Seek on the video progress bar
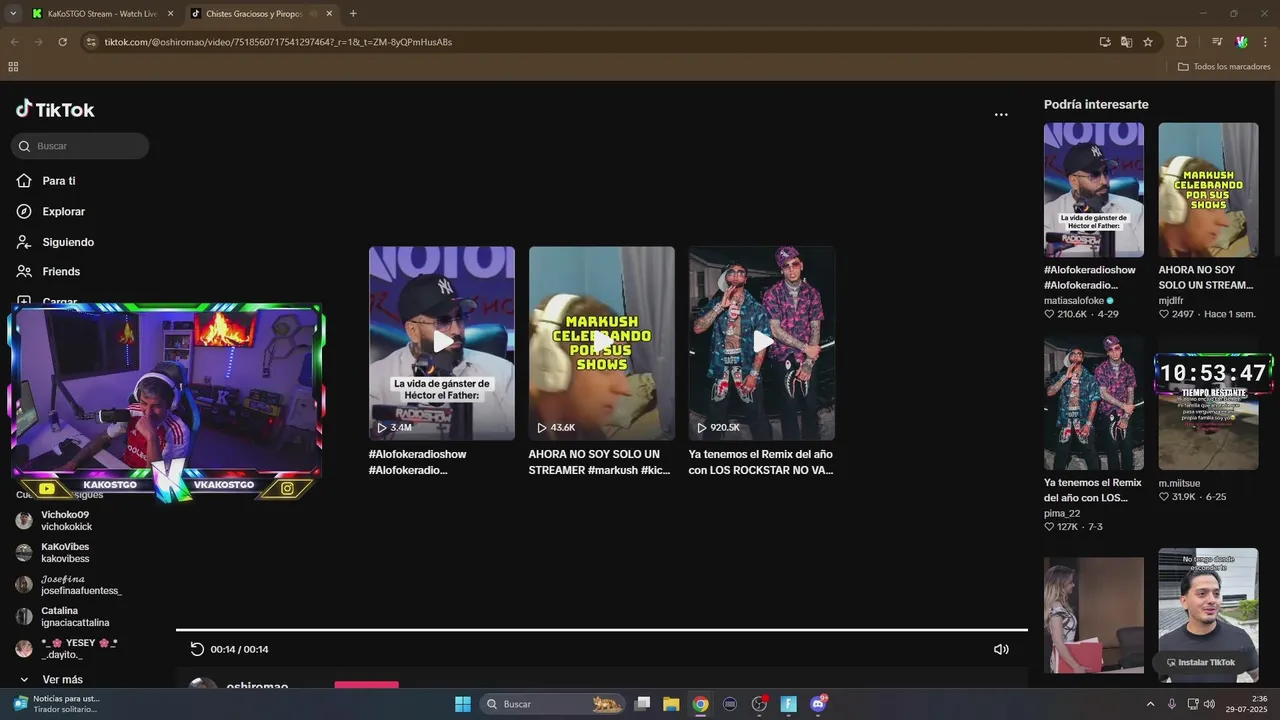 tap(602, 630)
